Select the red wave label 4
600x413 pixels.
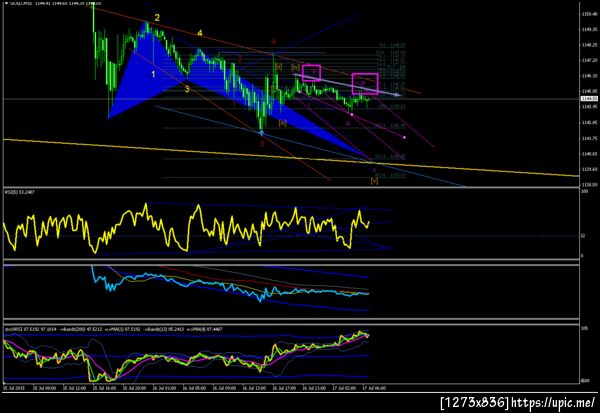[273, 41]
